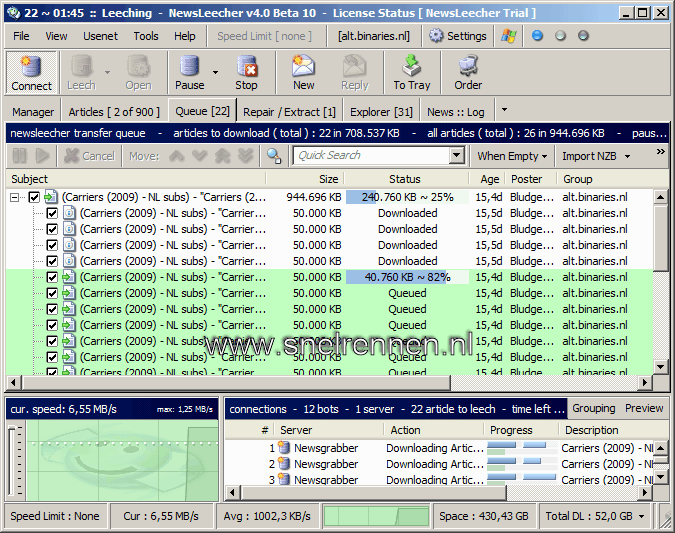Open the Import NZB dropdown arrow
Viewport: 675px width, 533px height.
(x=627, y=156)
